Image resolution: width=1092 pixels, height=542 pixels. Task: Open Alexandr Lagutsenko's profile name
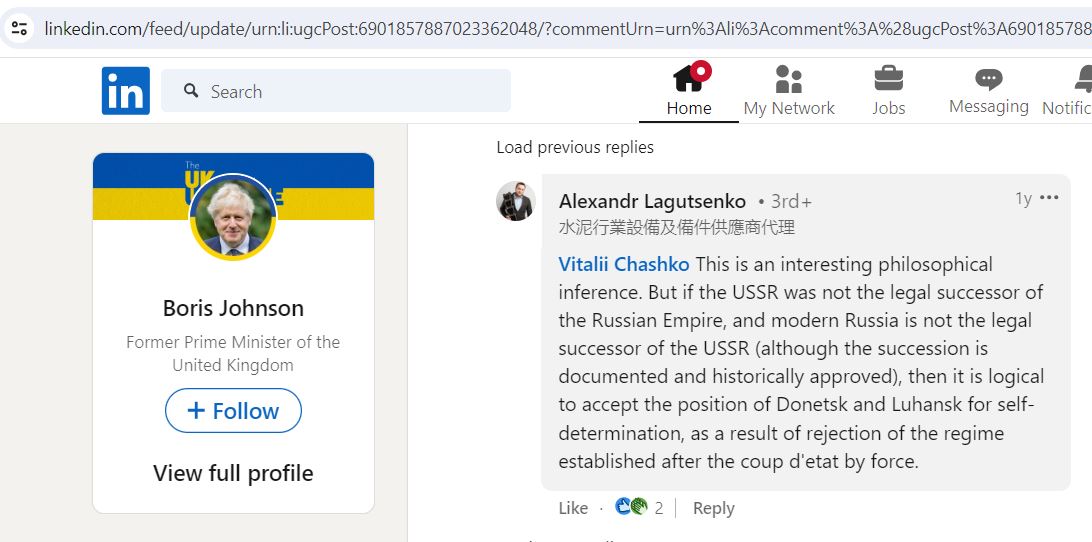(x=652, y=202)
